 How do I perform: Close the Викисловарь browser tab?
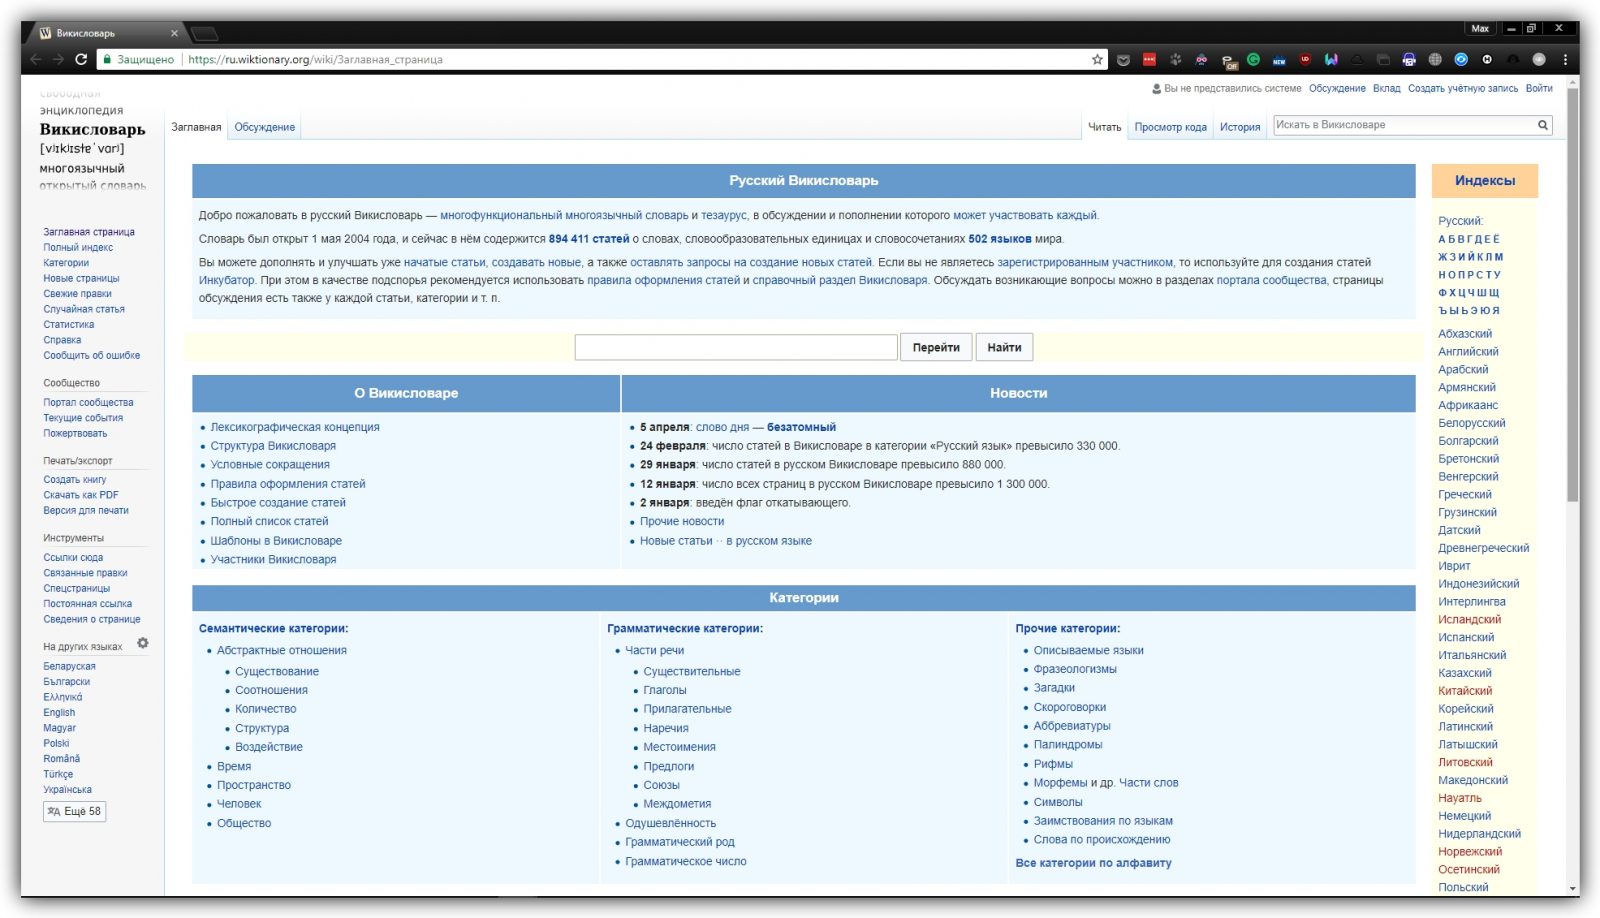click(174, 33)
